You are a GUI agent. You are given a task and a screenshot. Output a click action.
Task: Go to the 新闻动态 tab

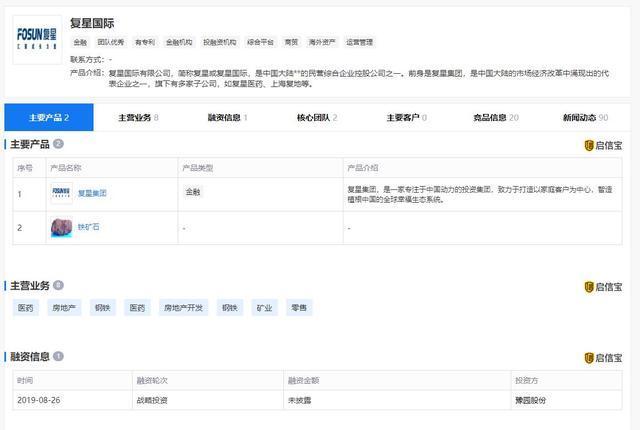point(585,117)
